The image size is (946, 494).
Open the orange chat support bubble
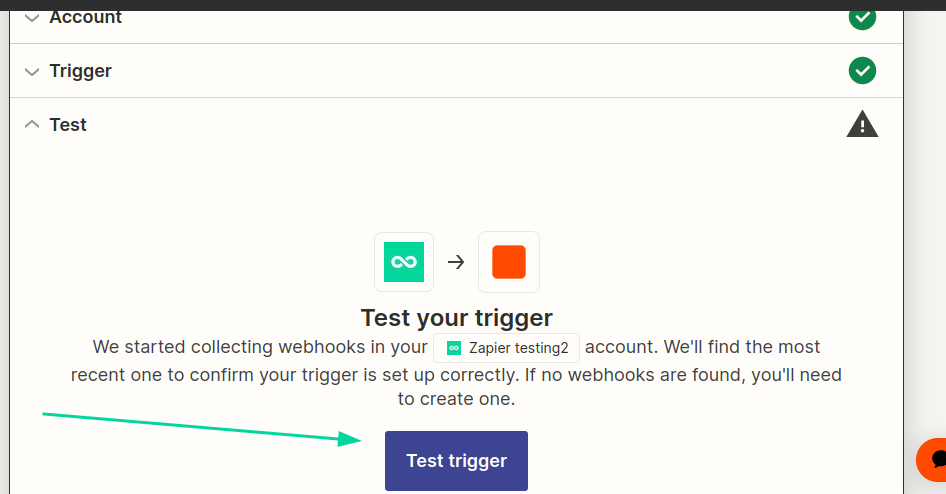[x=934, y=460]
